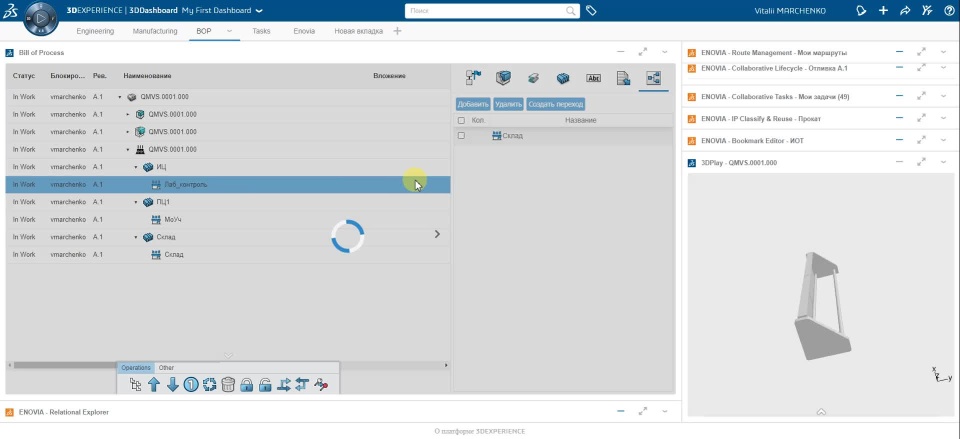
Task: Click the tag icon beside the search box
Action: (x=591, y=10)
